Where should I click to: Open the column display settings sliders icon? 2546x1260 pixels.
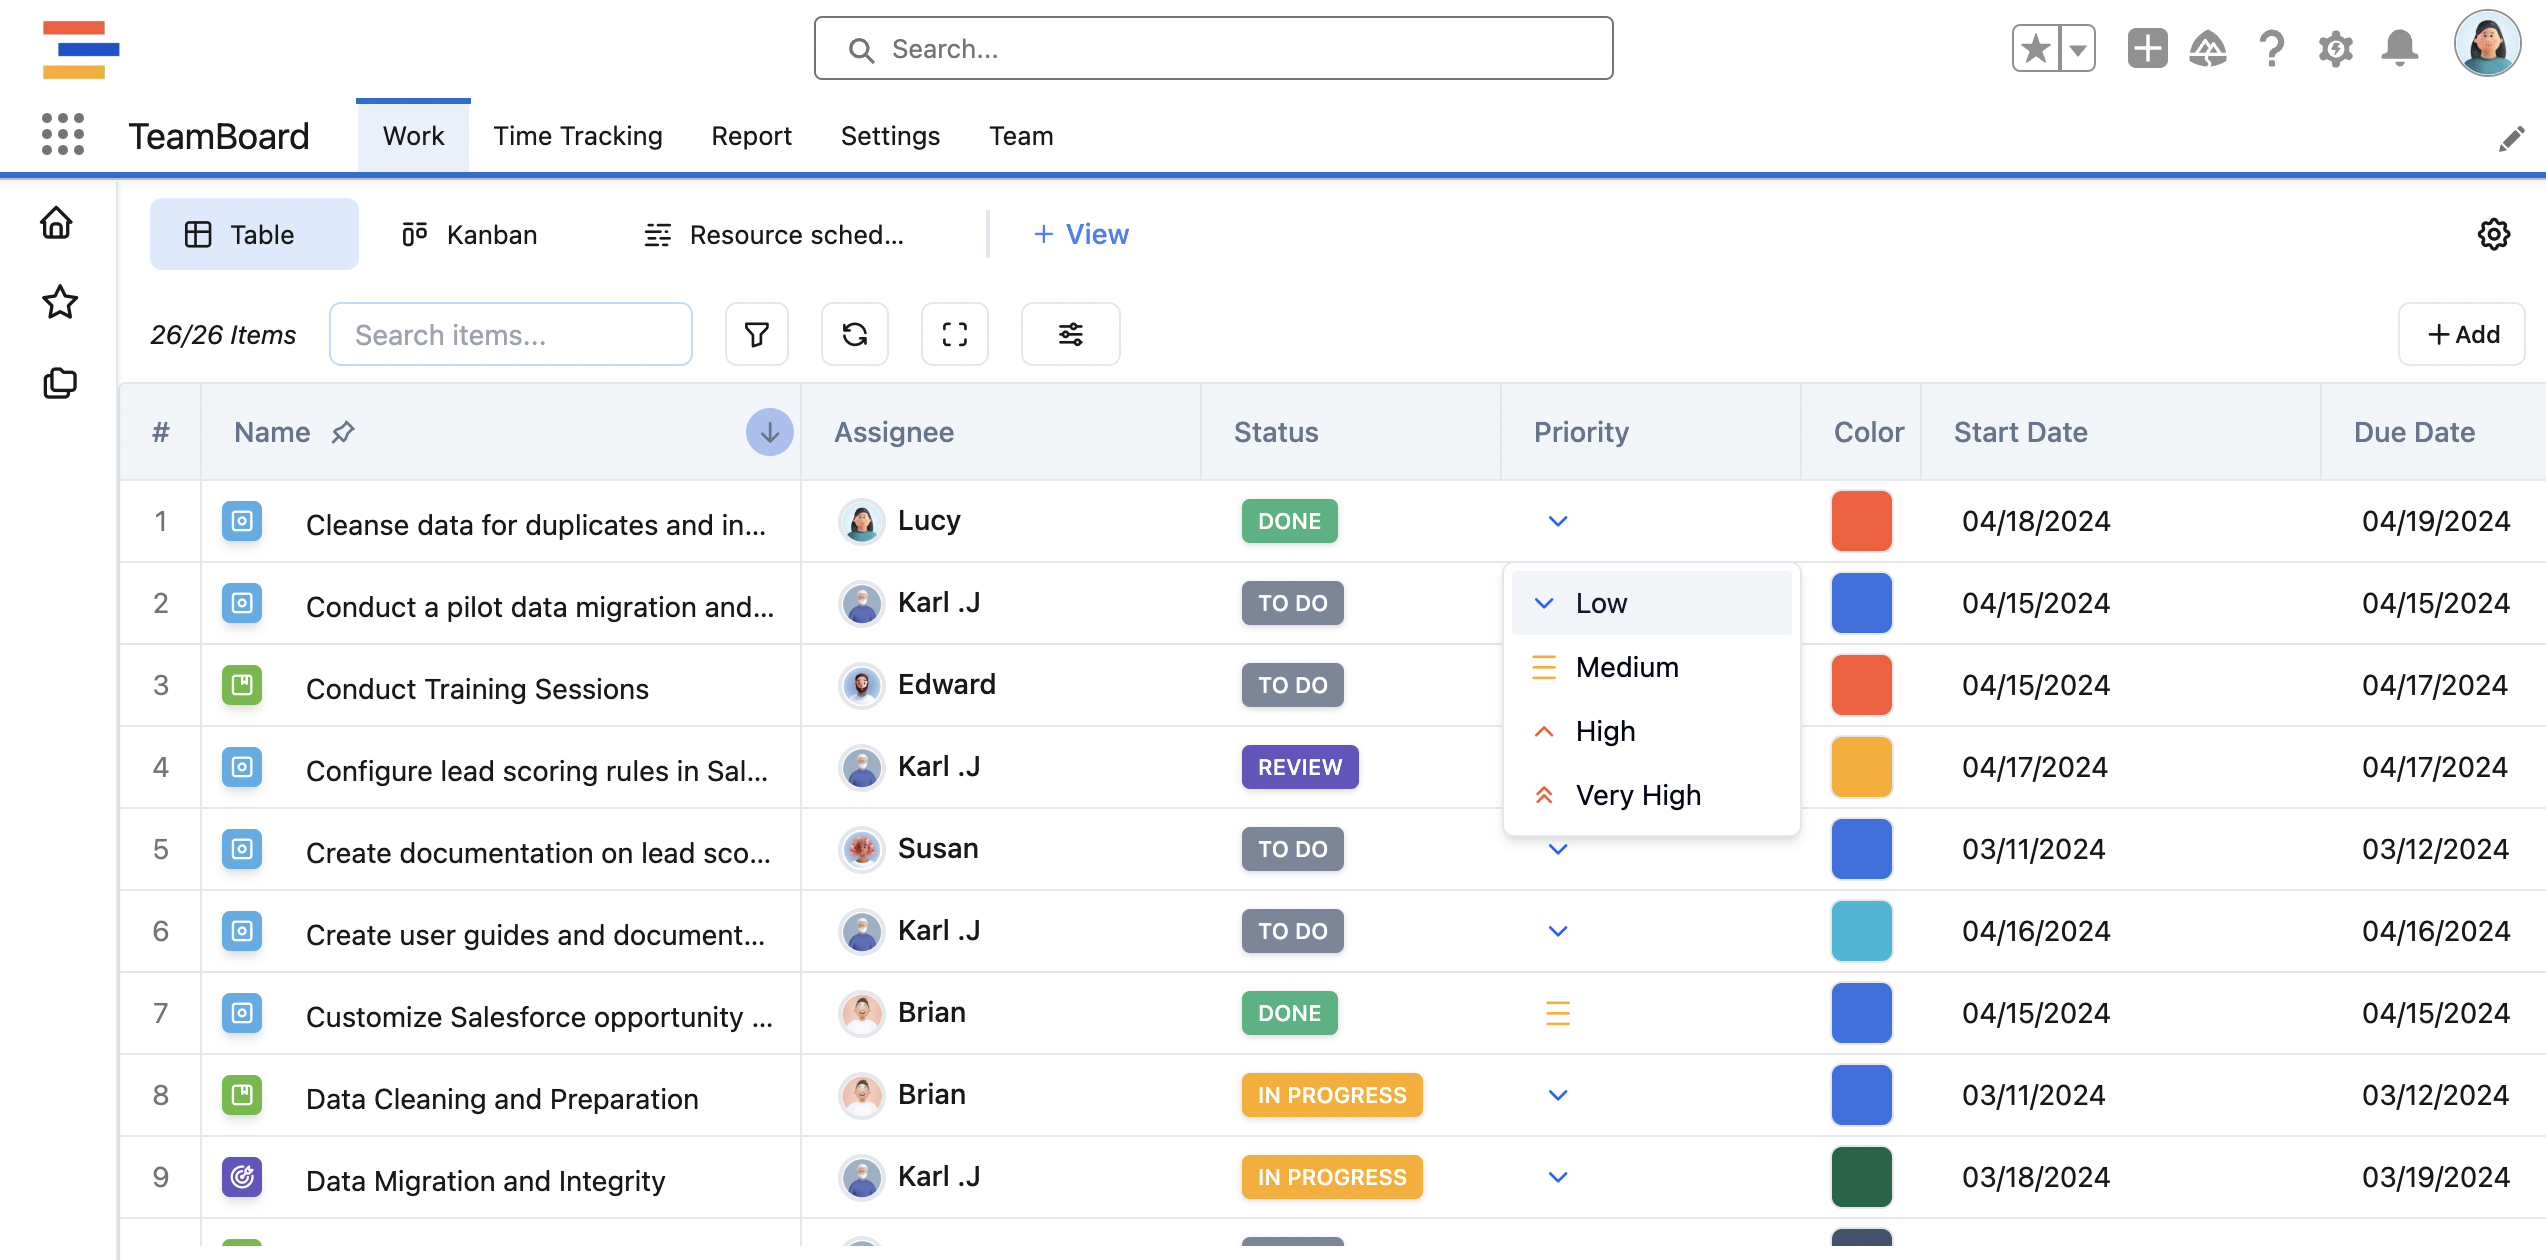coord(1070,334)
